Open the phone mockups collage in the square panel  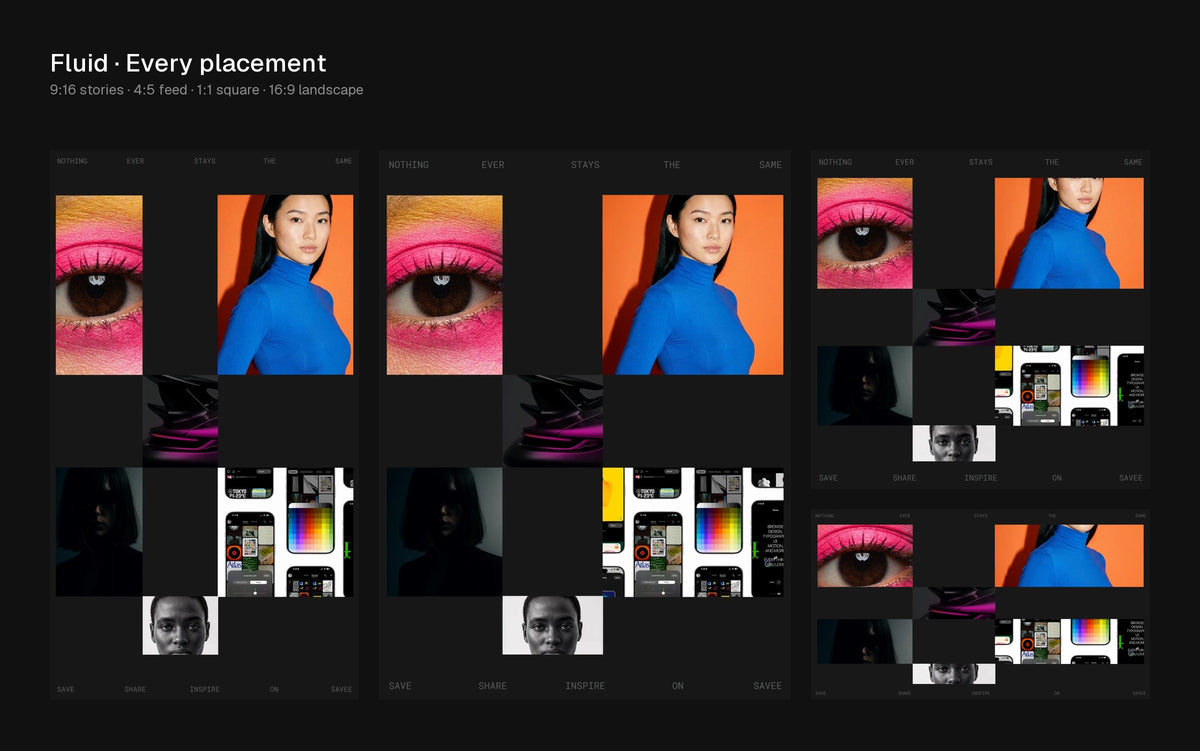coord(1070,386)
